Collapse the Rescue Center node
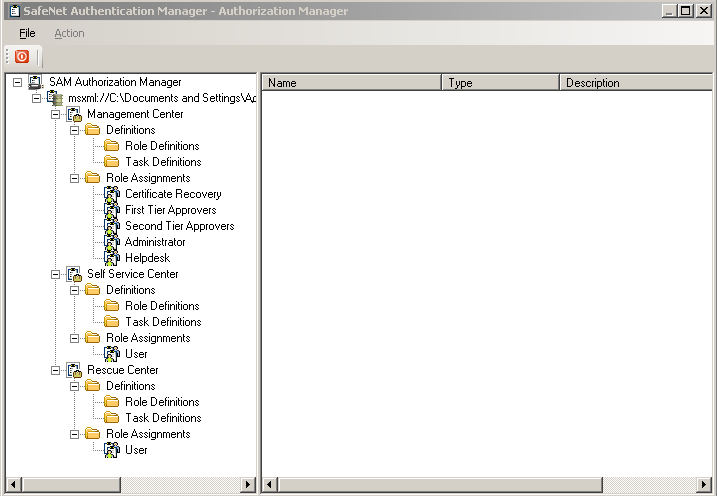This screenshot has width=717, height=496. [x=55, y=370]
